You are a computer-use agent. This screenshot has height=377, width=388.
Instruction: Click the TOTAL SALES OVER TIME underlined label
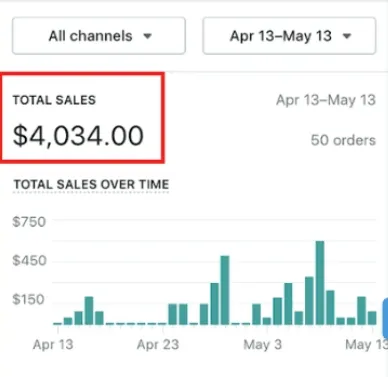click(x=91, y=185)
